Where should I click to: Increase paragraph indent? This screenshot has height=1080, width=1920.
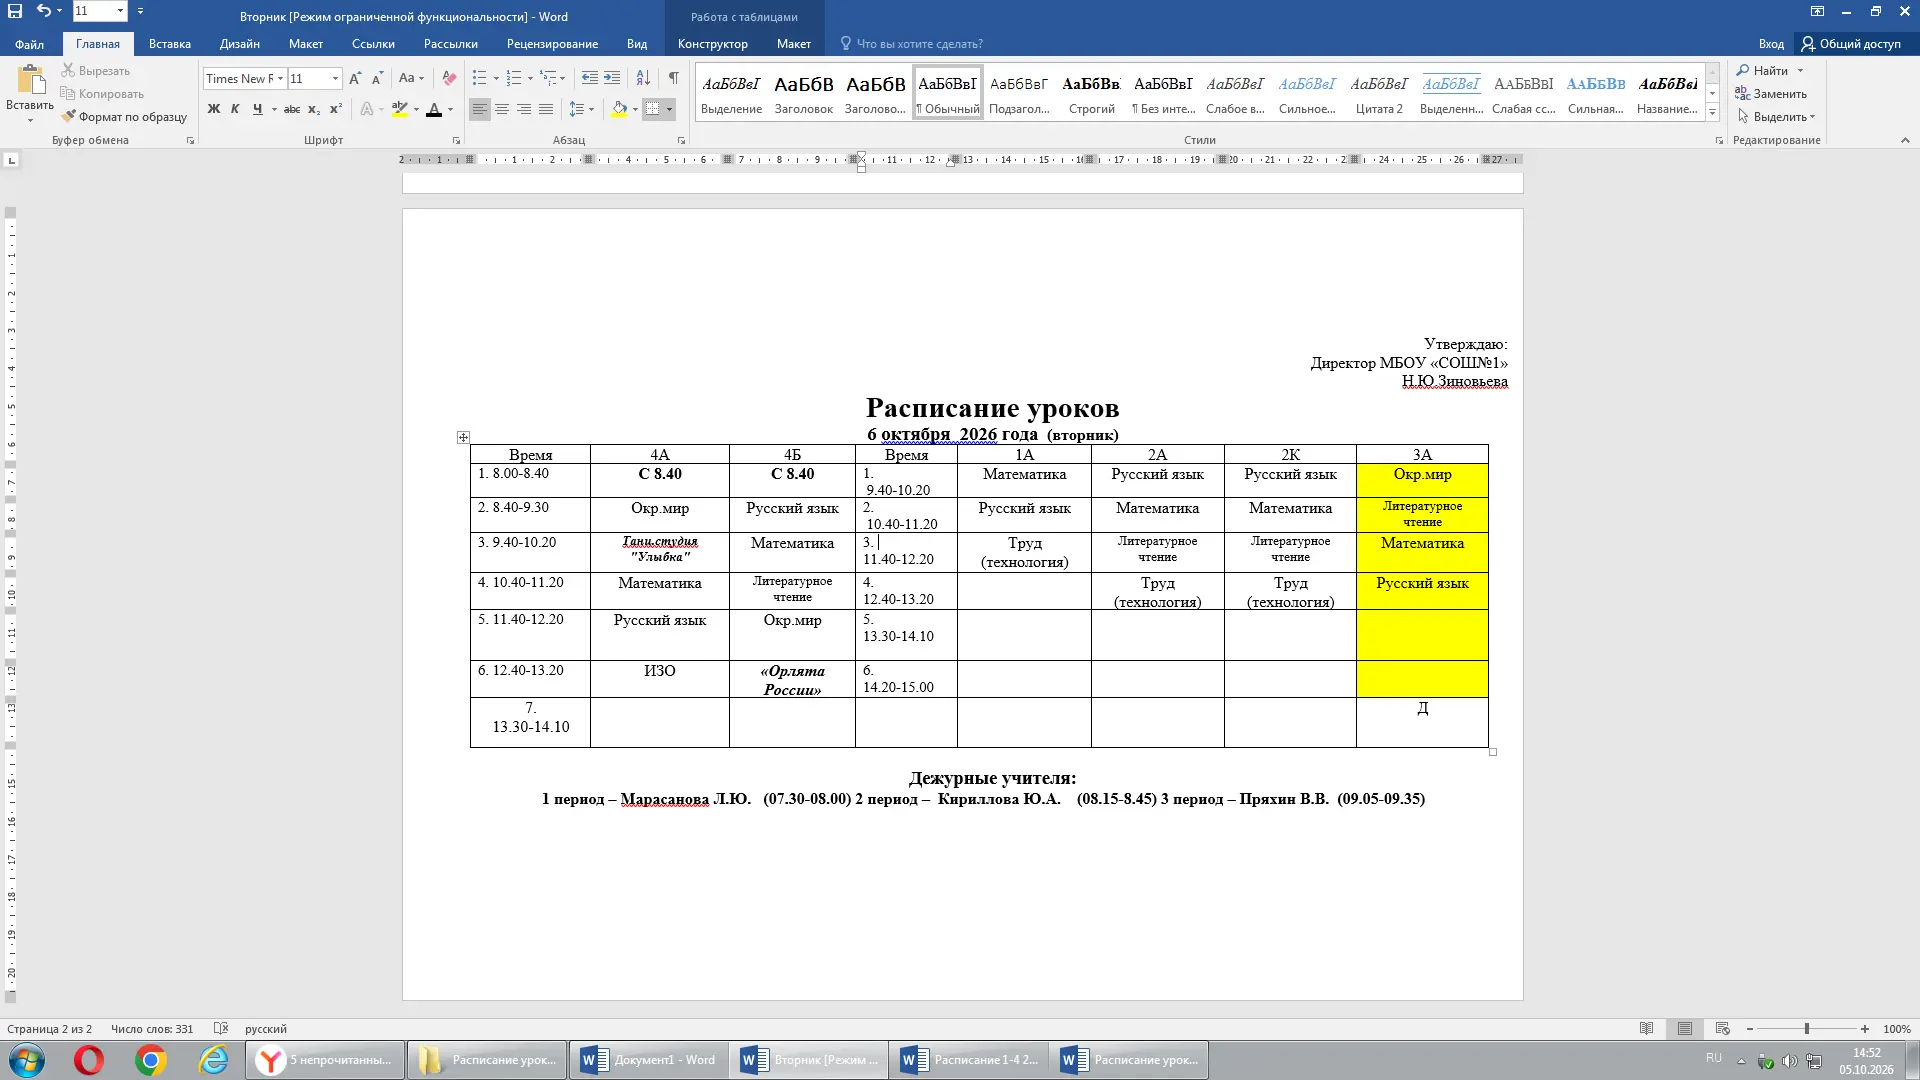pyautogui.click(x=612, y=78)
